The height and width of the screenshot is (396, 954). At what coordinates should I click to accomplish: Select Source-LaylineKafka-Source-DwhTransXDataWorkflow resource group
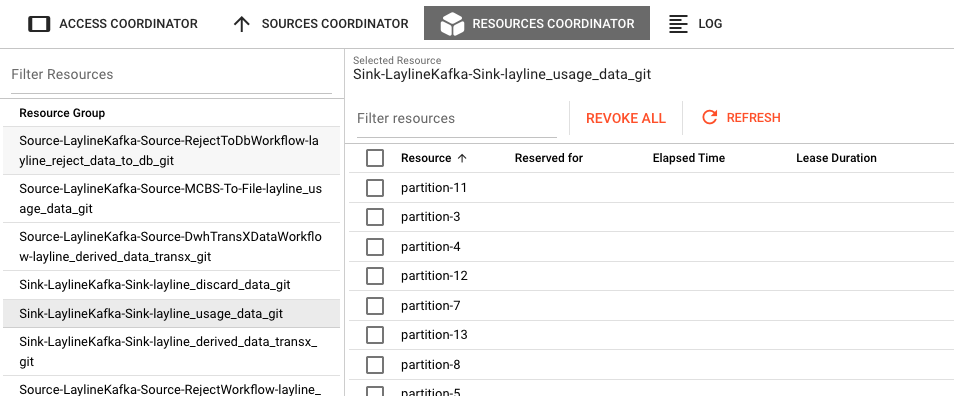tap(171, 247)
